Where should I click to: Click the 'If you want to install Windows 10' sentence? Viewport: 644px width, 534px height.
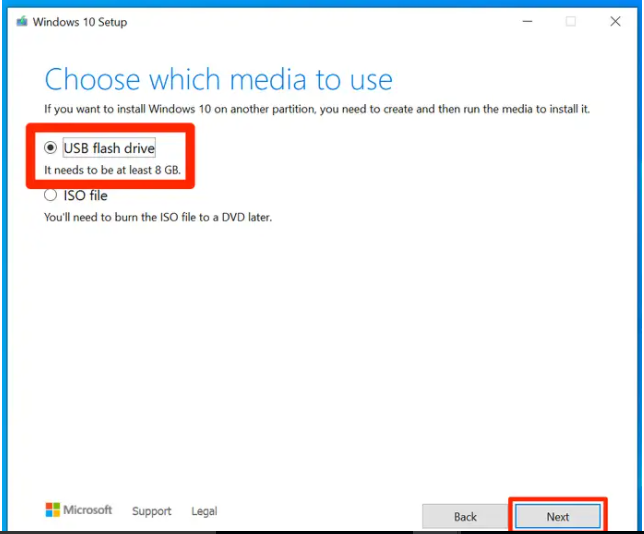click(317, 109)
